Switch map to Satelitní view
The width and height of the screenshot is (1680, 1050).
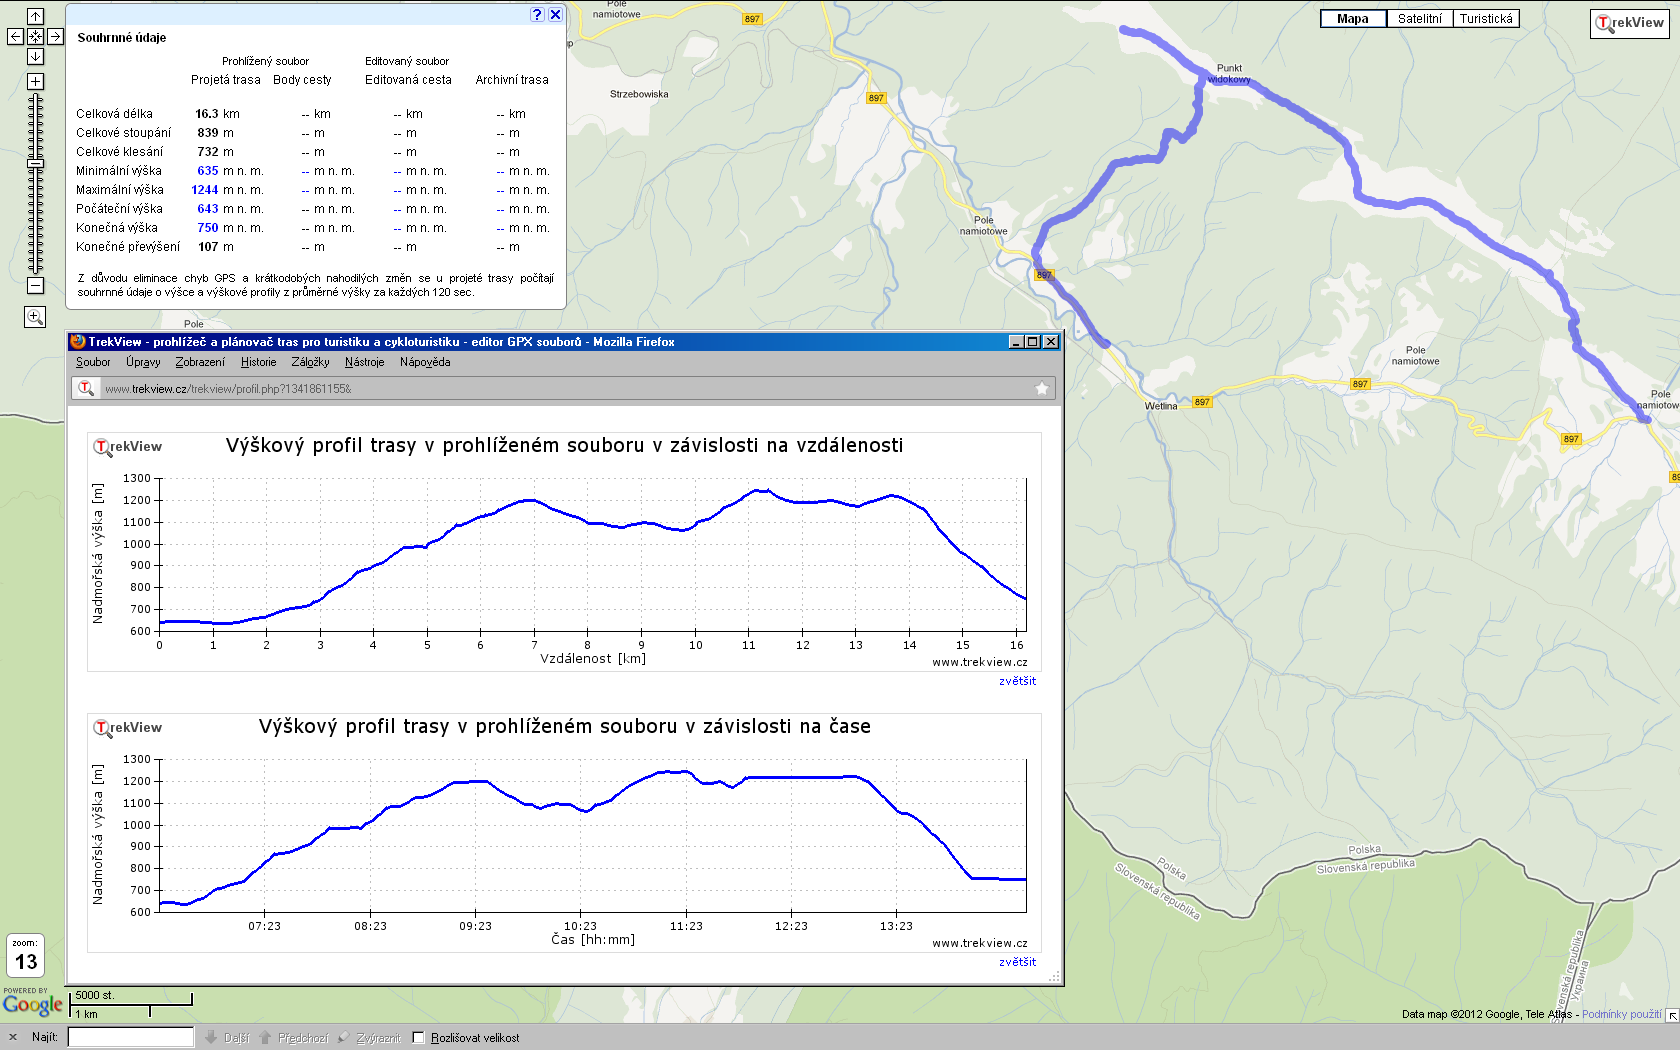coord(1419,19)
